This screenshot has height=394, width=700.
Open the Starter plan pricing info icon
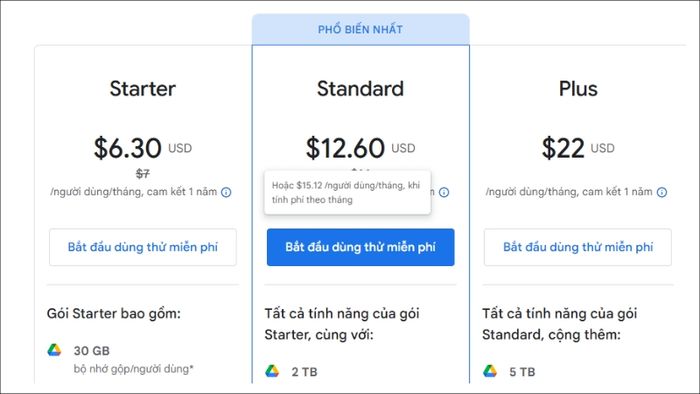pyautogui.click(x=226, y=192)
